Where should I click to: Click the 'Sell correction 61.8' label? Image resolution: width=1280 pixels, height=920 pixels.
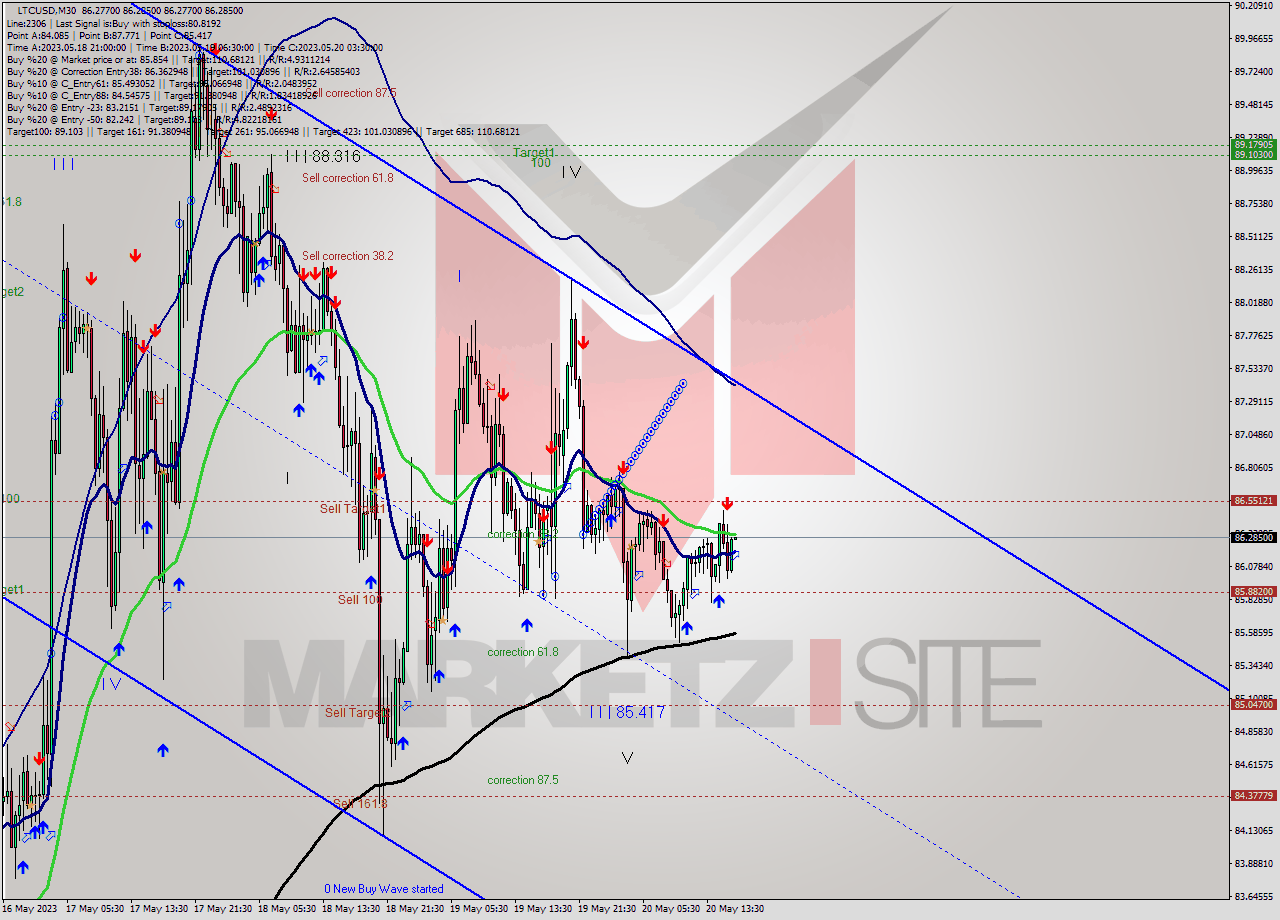(x=348, y=178)
